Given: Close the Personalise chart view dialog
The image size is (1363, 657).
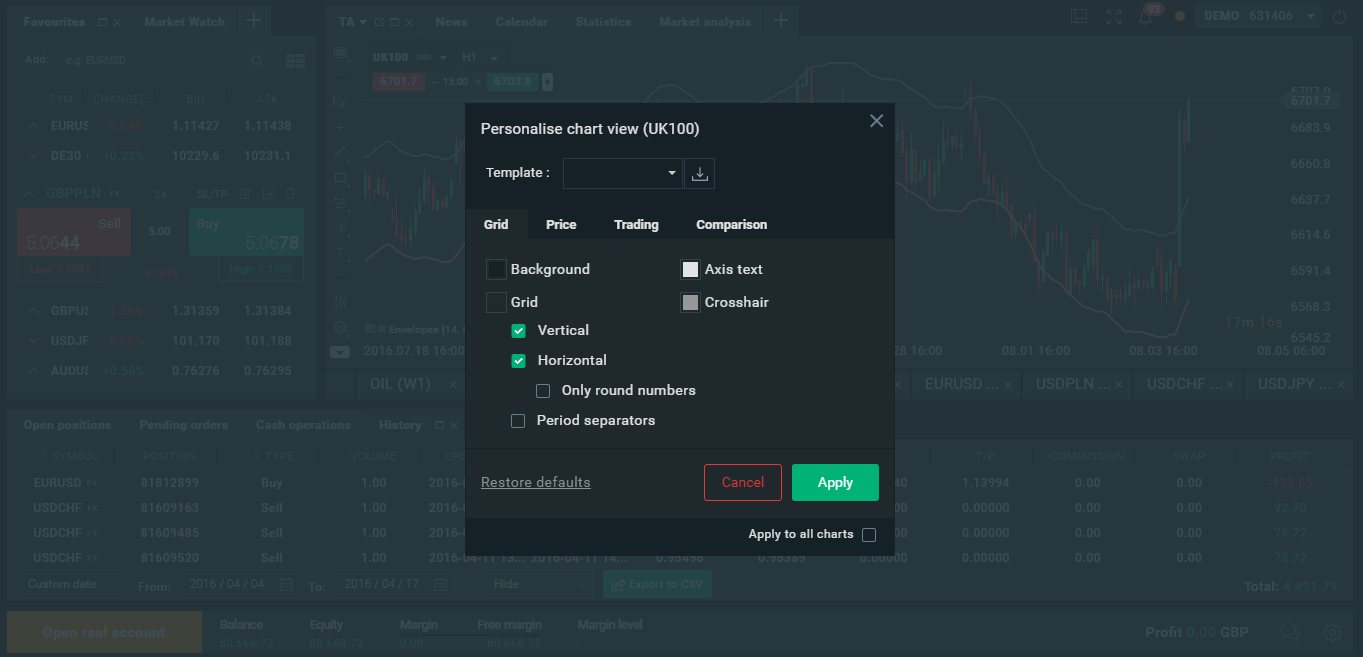Looking at the screenshot, I should pos(876,121).
